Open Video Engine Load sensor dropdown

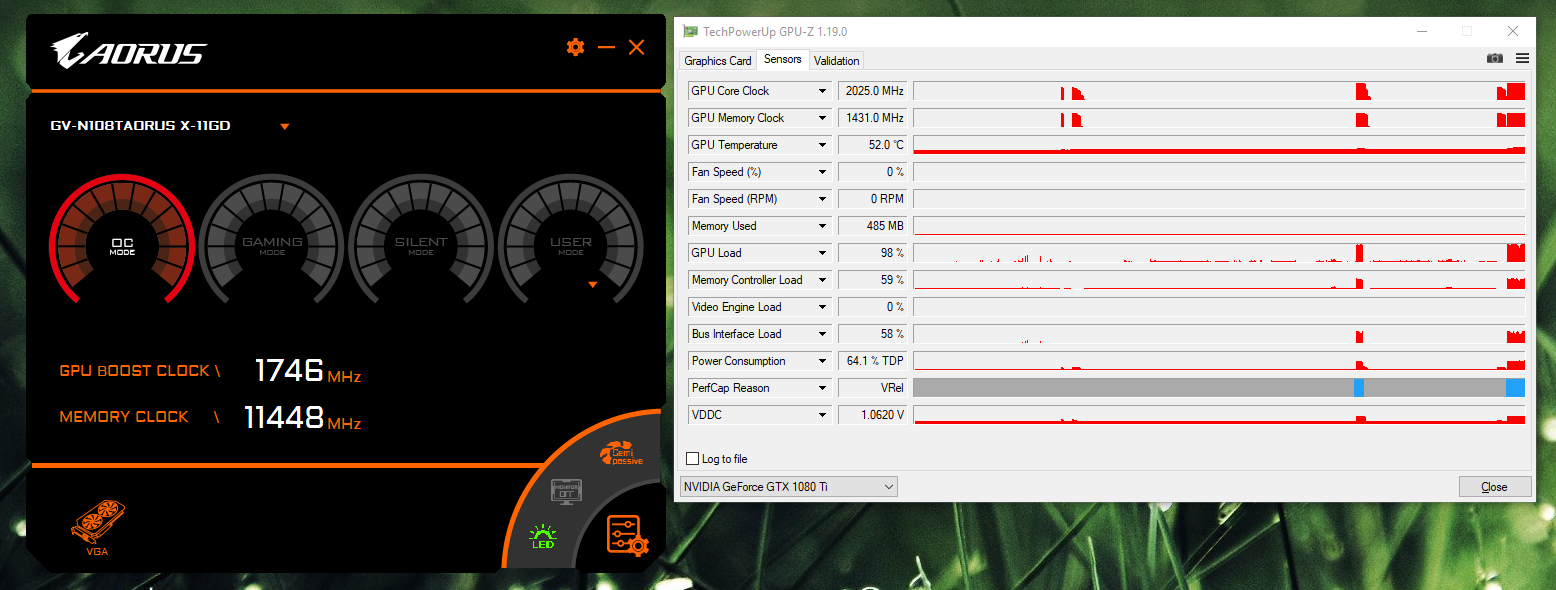[822, 307]
